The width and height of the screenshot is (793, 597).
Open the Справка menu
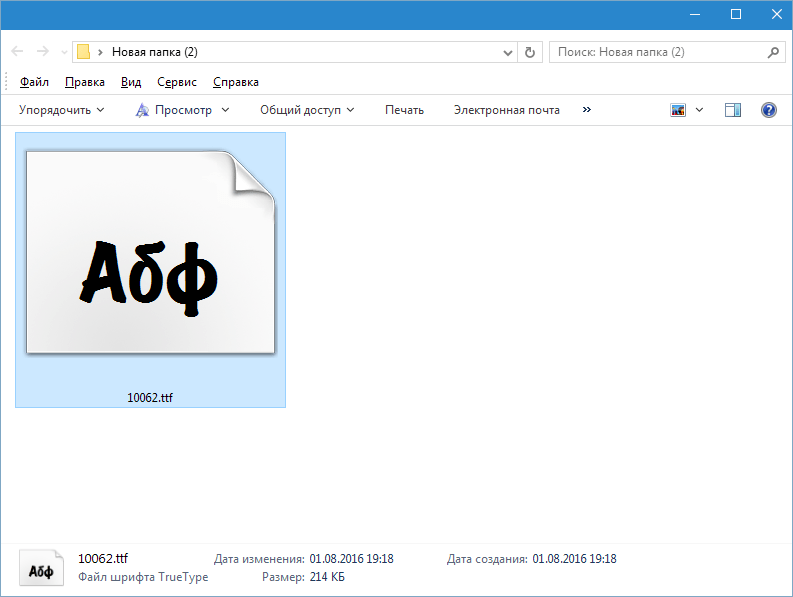236,82
